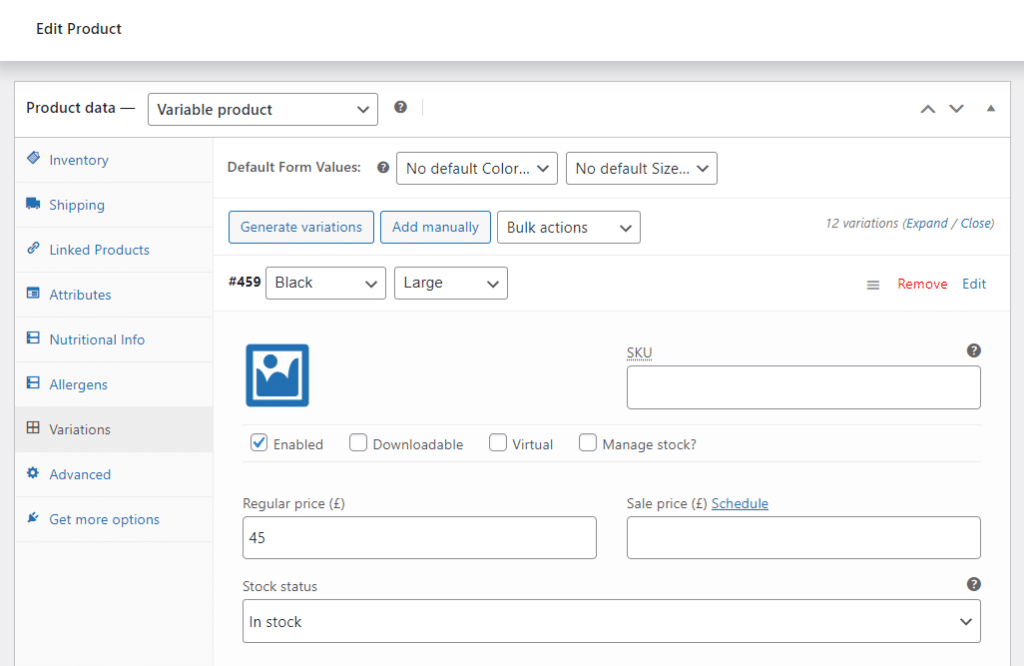Click the variation placeholder image icon
The width and height of the screenshot is (1024, 666).
point(277,375)
